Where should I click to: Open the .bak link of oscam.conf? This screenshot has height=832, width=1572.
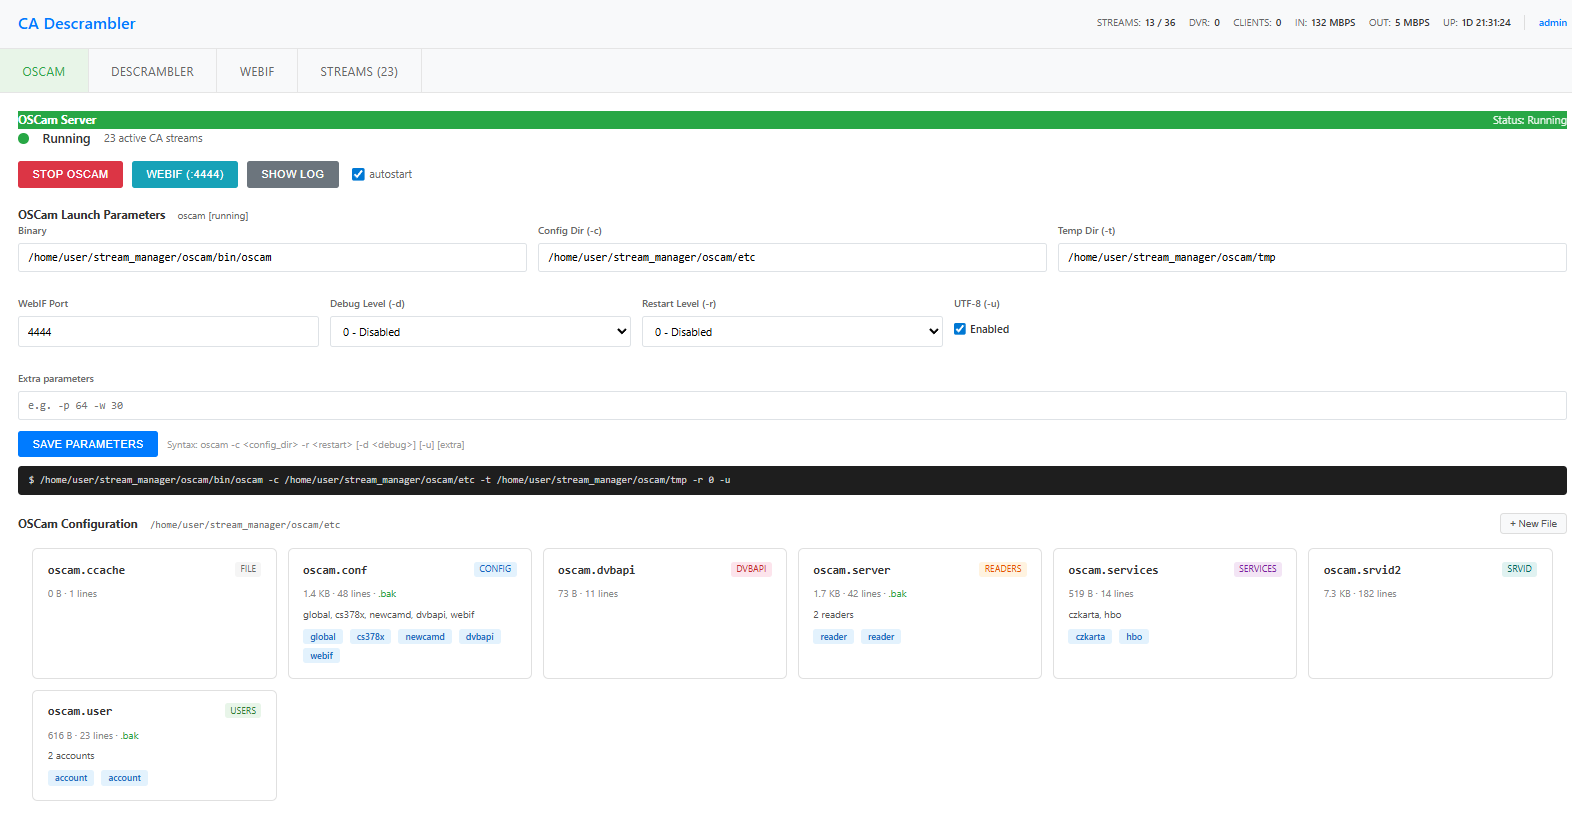pyautogui.click(x=388, y=594)
